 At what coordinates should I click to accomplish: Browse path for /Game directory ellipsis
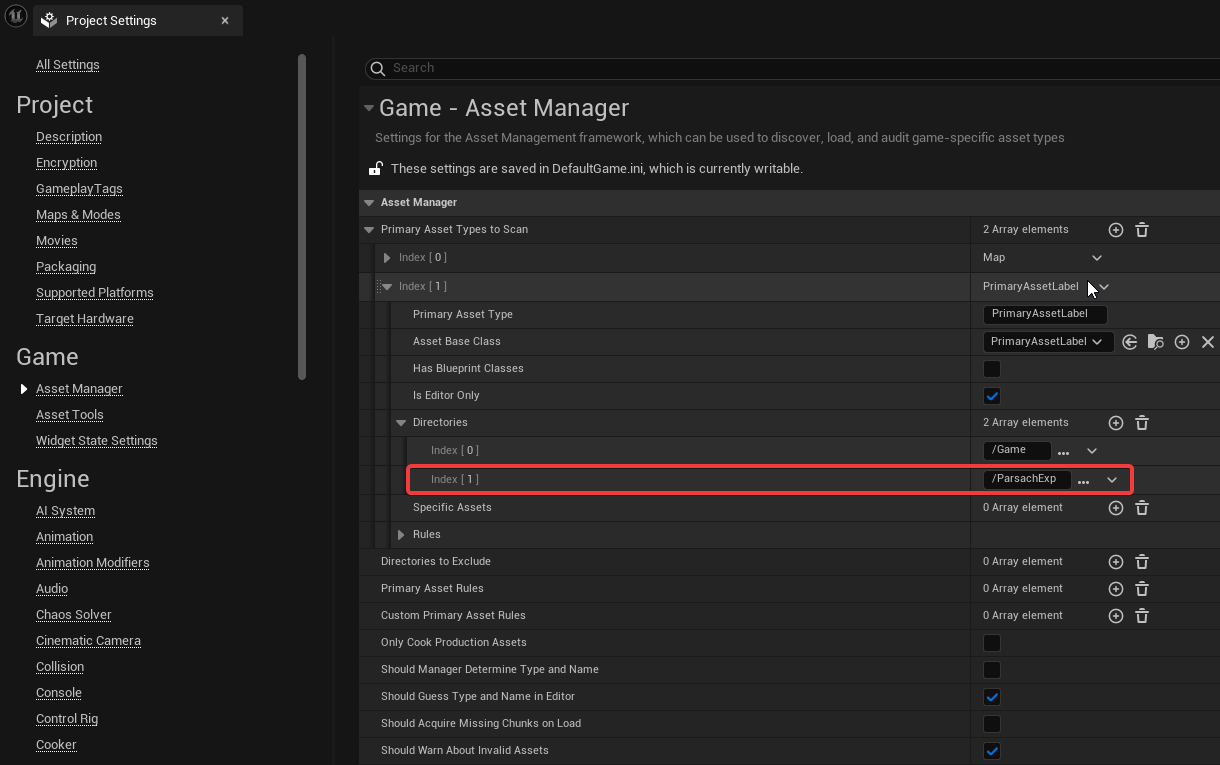[1063, 452]
